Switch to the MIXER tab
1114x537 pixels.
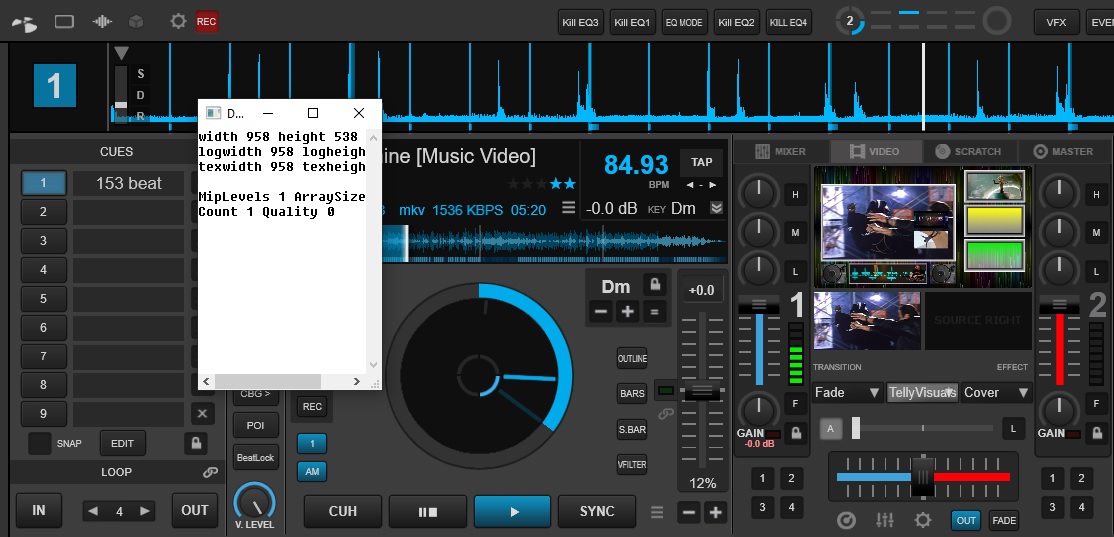[779, 151]
